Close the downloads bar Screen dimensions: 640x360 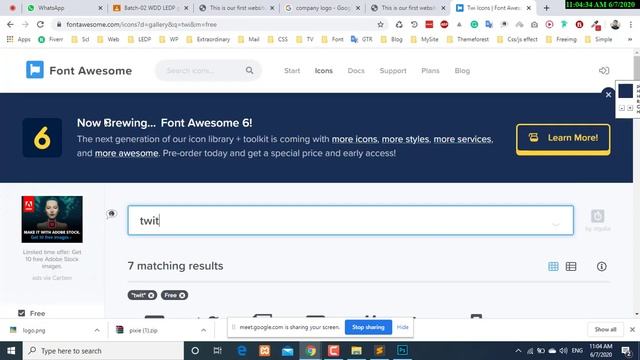632,329
